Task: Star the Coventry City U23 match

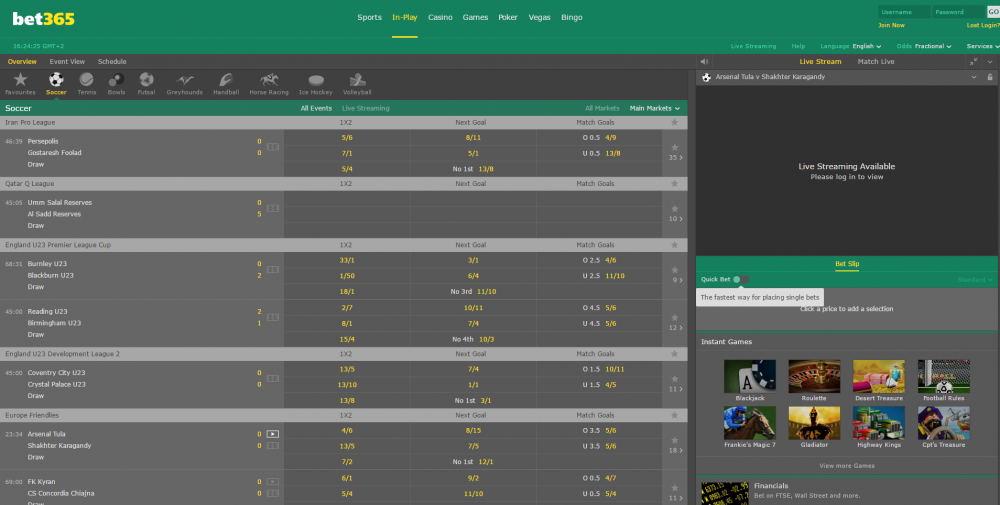Action: (x=674, y=379)
